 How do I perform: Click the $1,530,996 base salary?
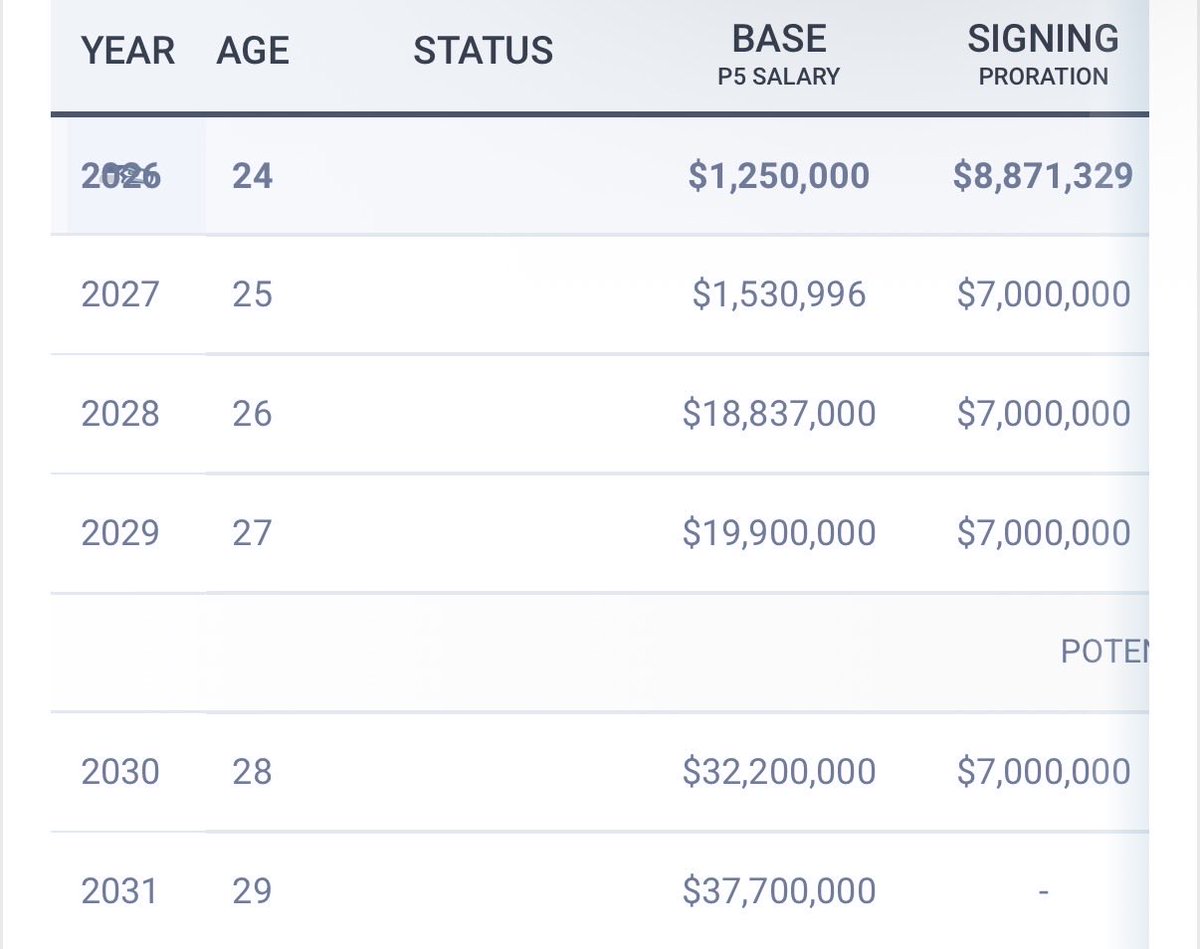pos(779,295)
